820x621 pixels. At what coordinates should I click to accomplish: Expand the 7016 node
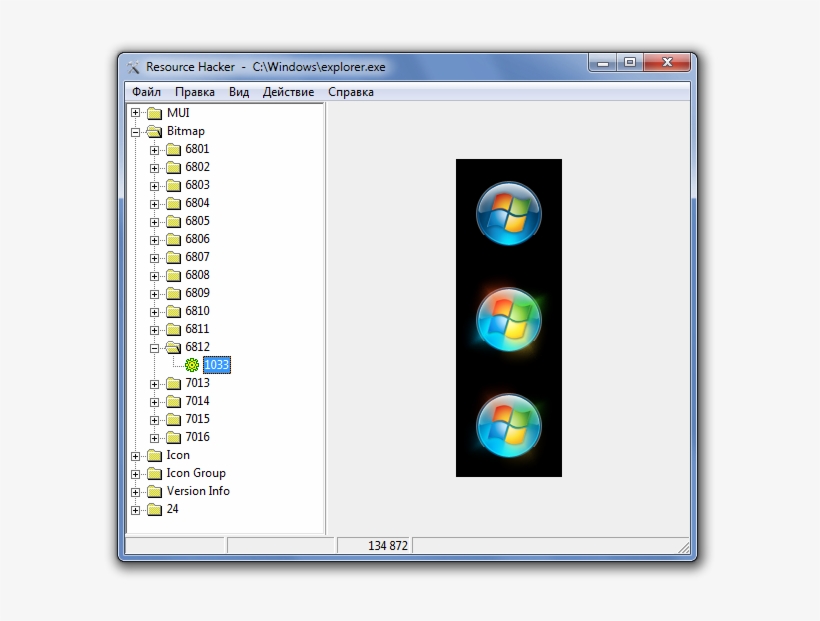[154, 438]
